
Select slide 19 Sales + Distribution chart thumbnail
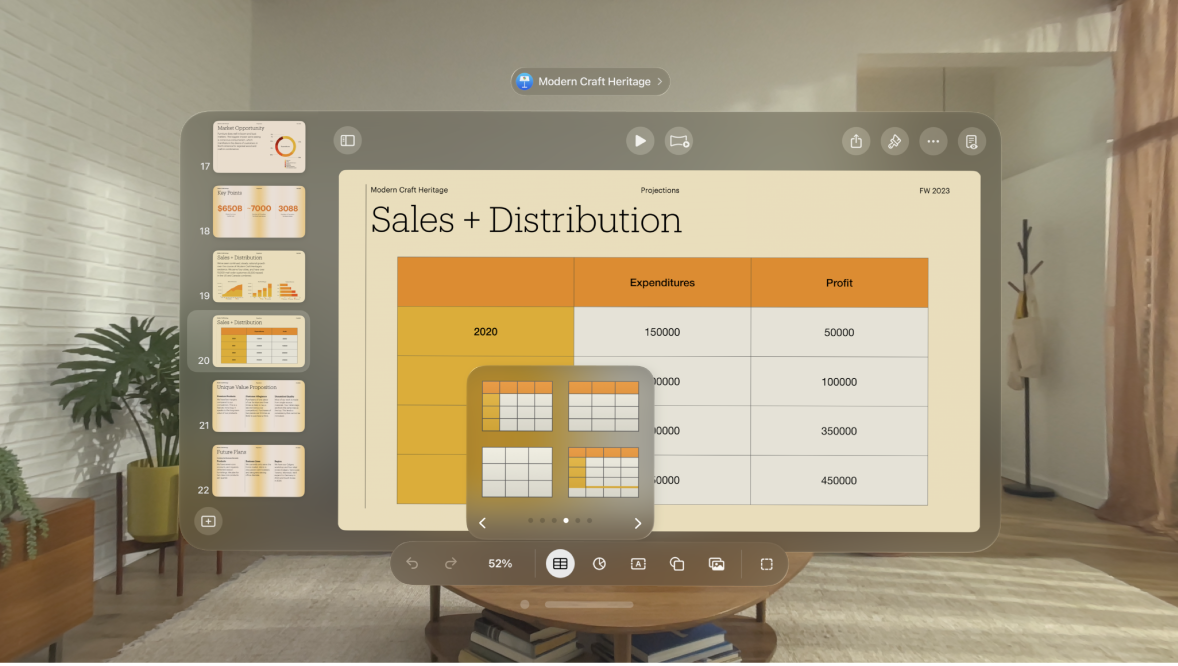click(259, 276)
